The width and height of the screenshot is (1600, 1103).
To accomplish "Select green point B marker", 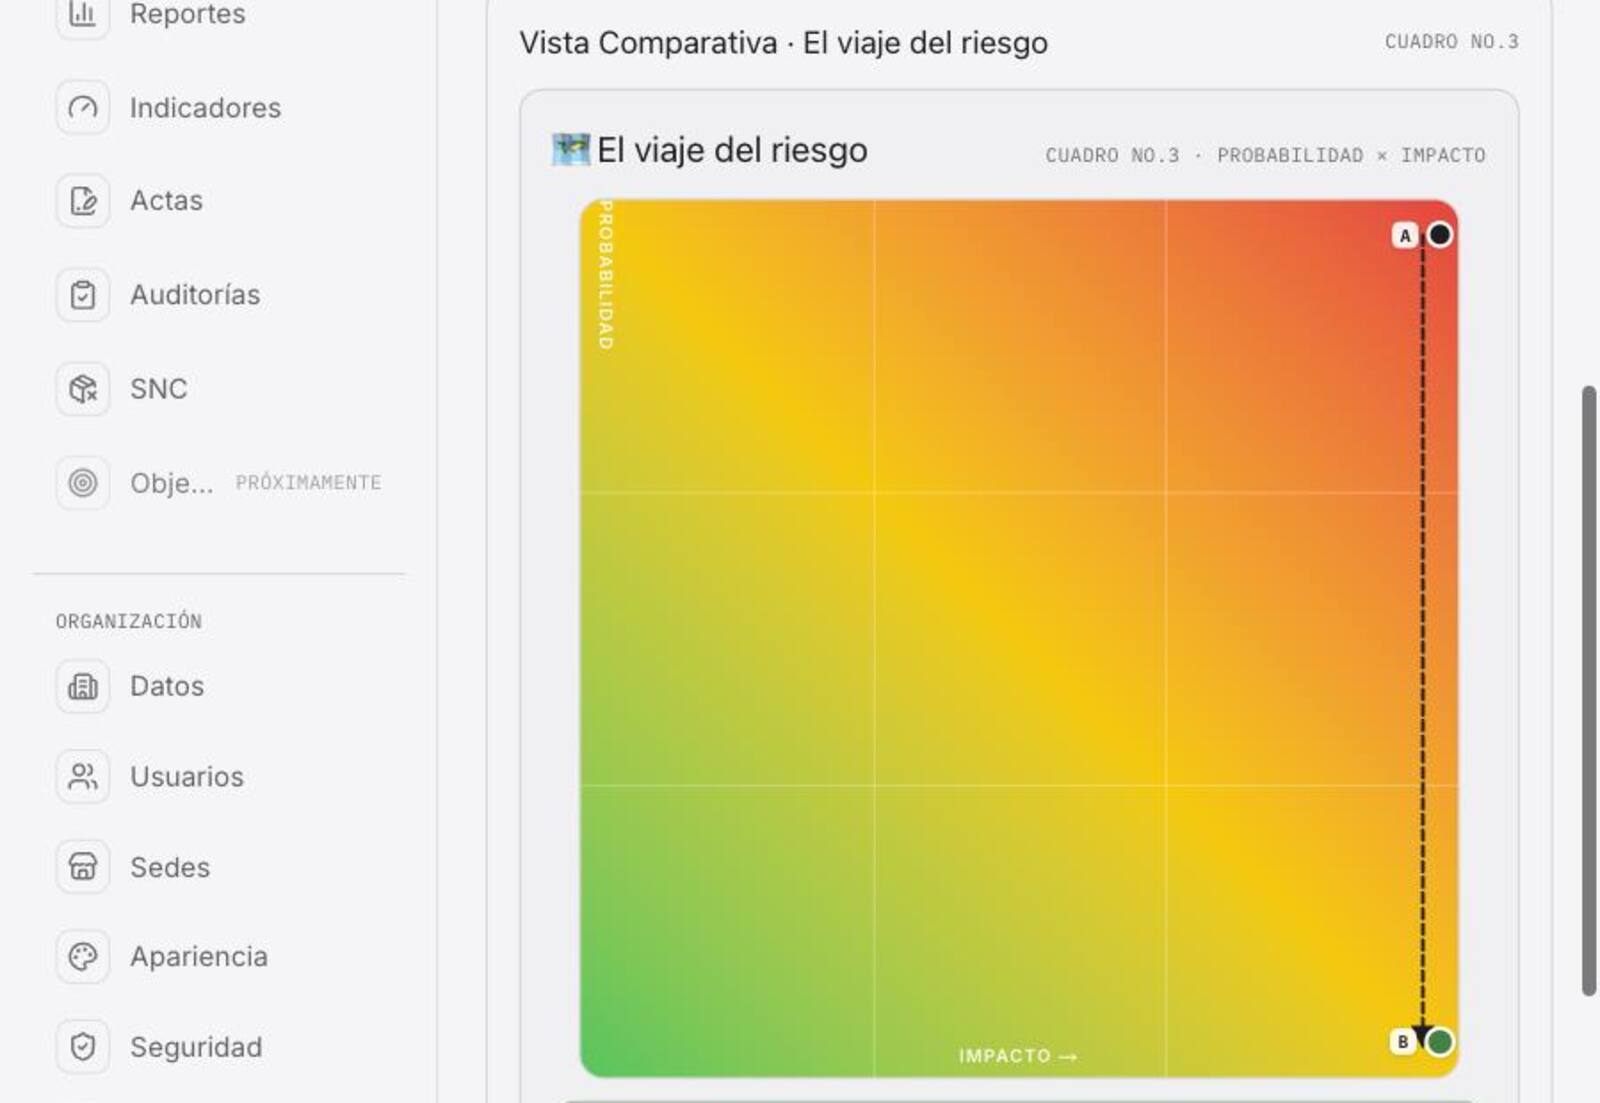I will click(x=1439, y=1042).
